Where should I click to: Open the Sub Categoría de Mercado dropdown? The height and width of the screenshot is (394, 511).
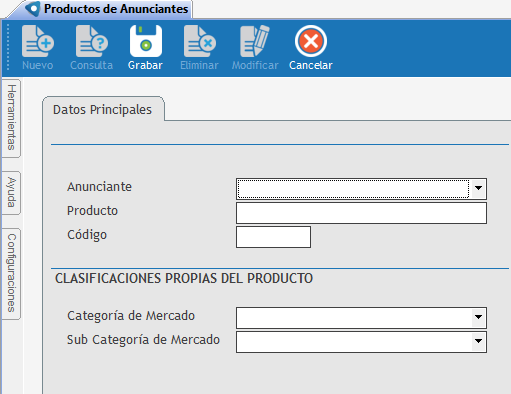point(478,341)
